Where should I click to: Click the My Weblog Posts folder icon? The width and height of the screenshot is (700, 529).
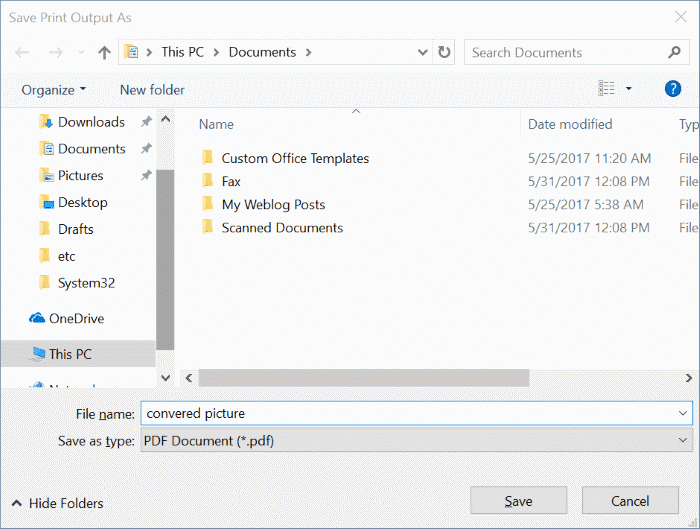coord(208,204)
